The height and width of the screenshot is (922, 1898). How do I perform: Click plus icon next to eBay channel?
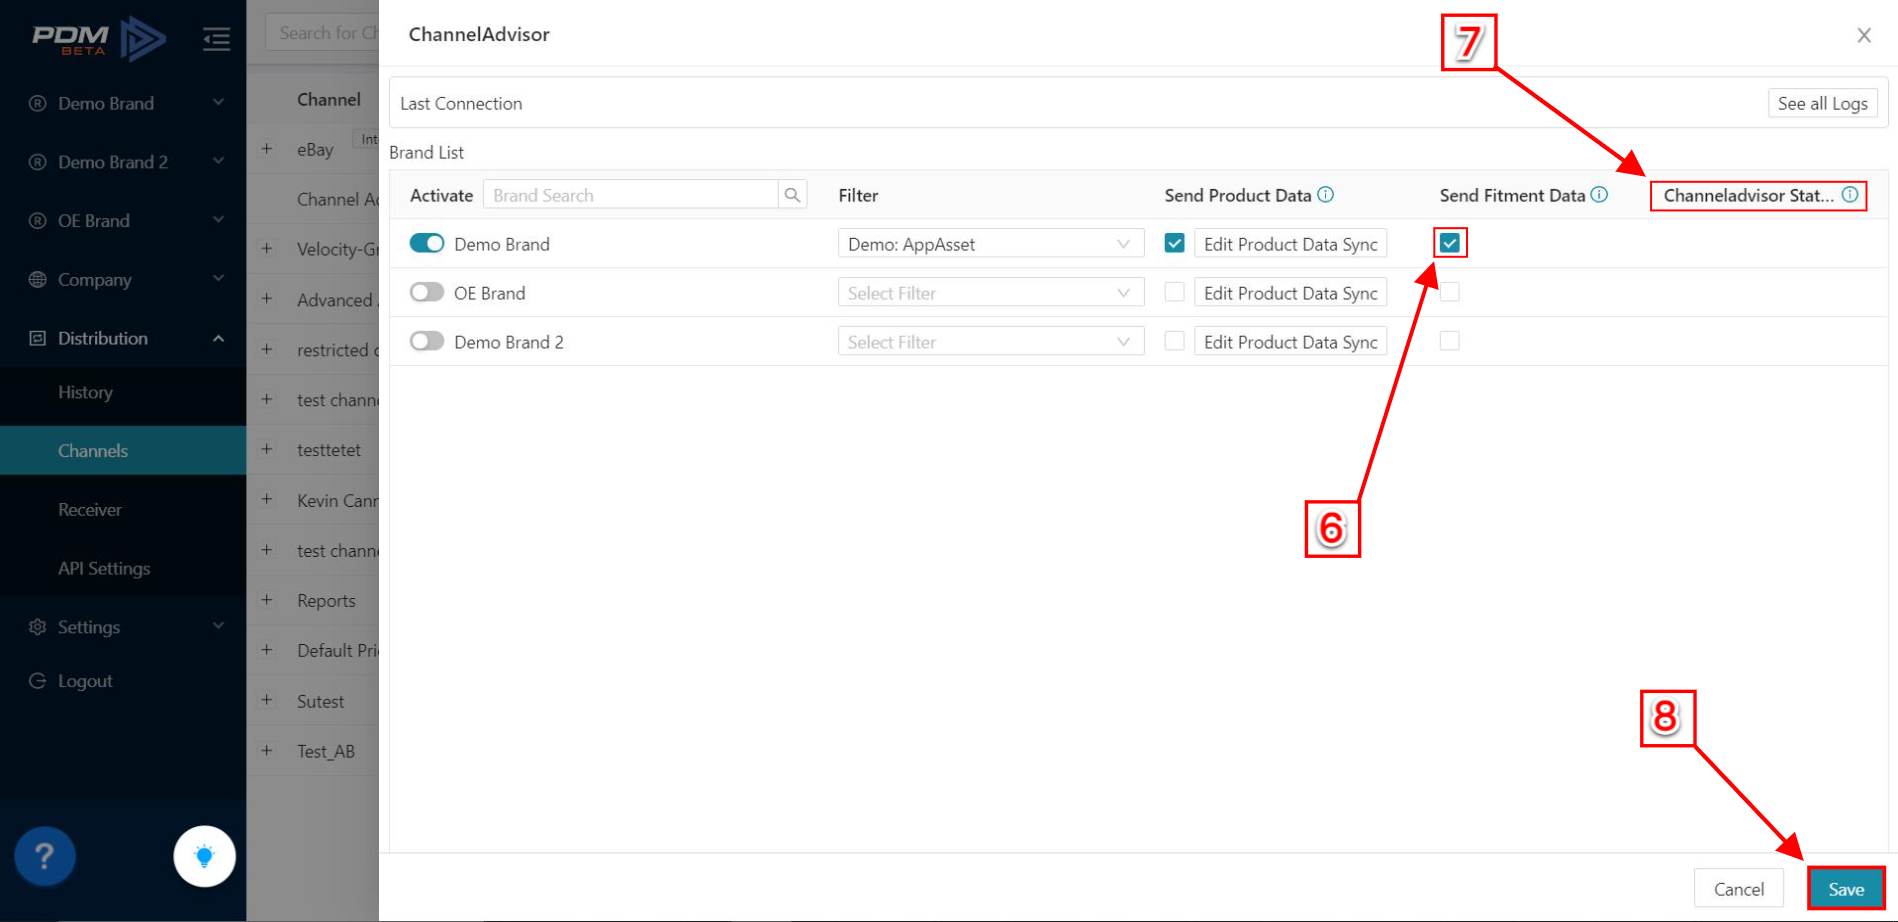[267, 149]
